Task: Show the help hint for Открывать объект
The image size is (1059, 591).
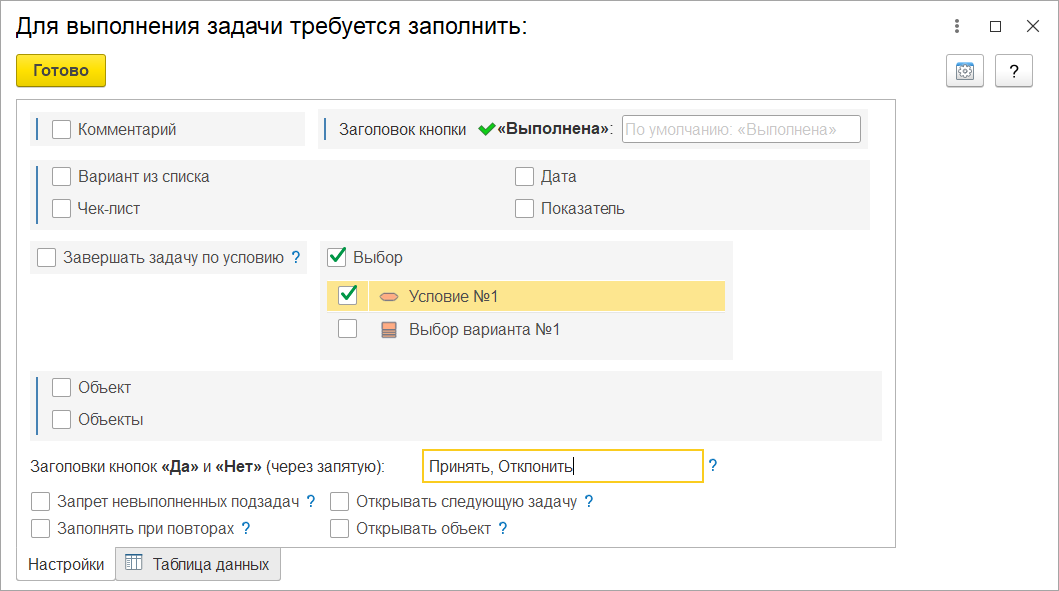Action: [502, 528]
